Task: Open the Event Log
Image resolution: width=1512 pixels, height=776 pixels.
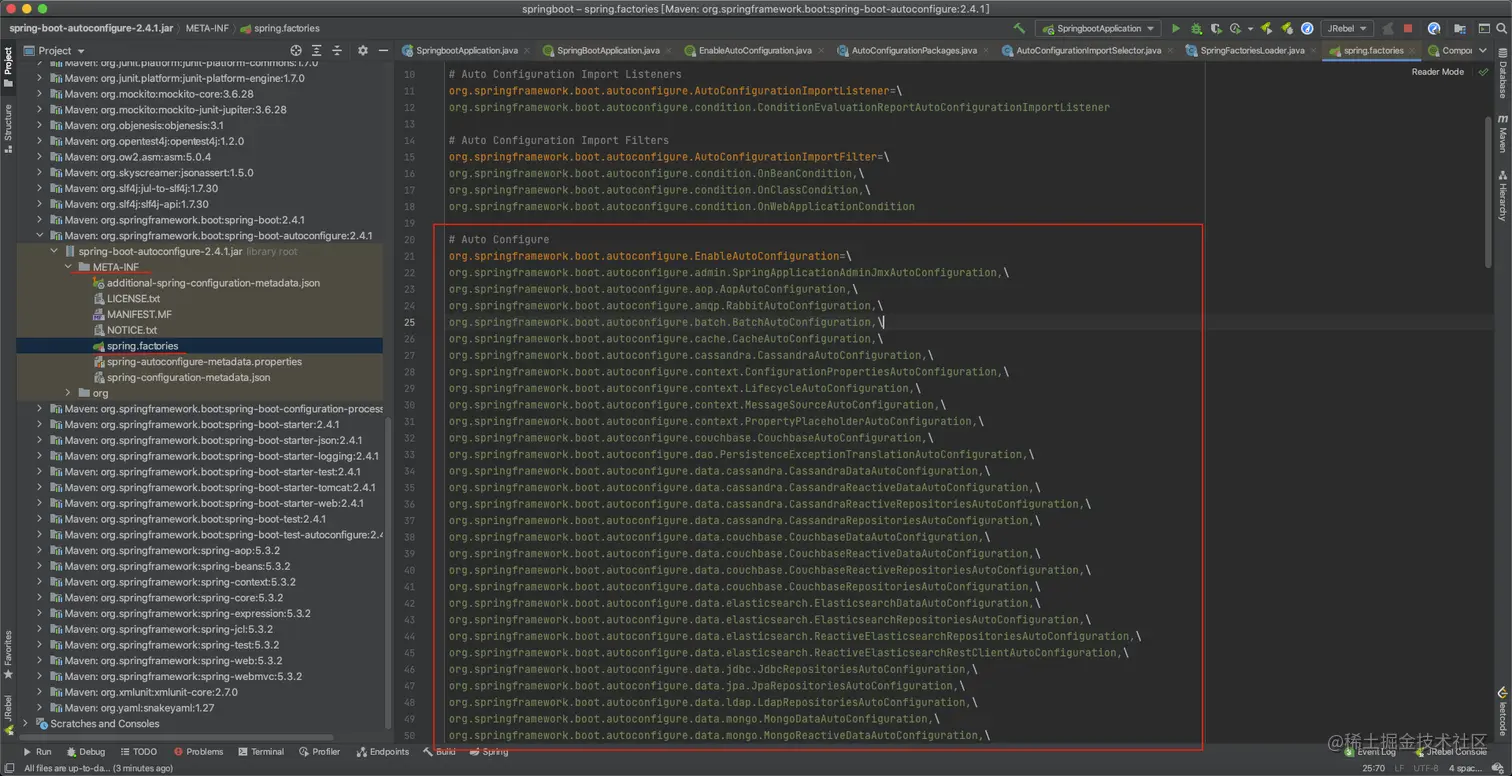Action: point(1369,751)
